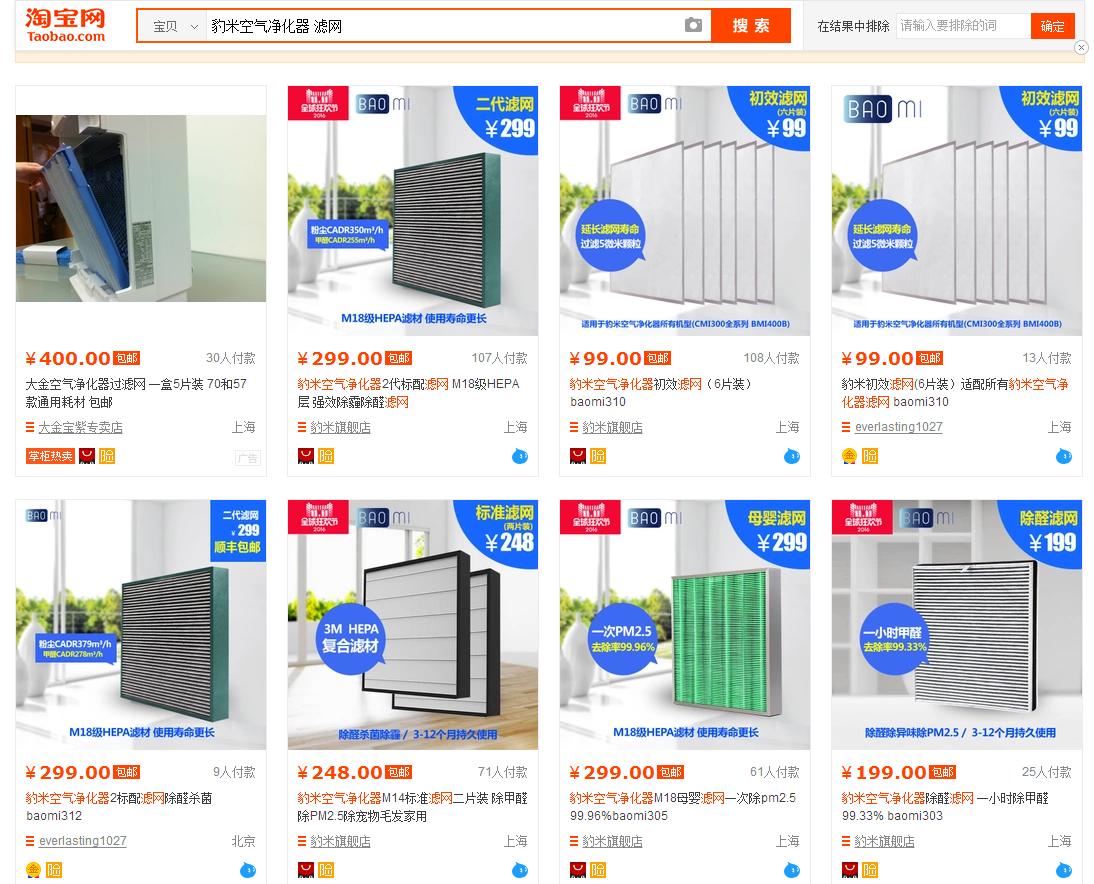Open the green 母婴滤网 product image

pos(684,624)
